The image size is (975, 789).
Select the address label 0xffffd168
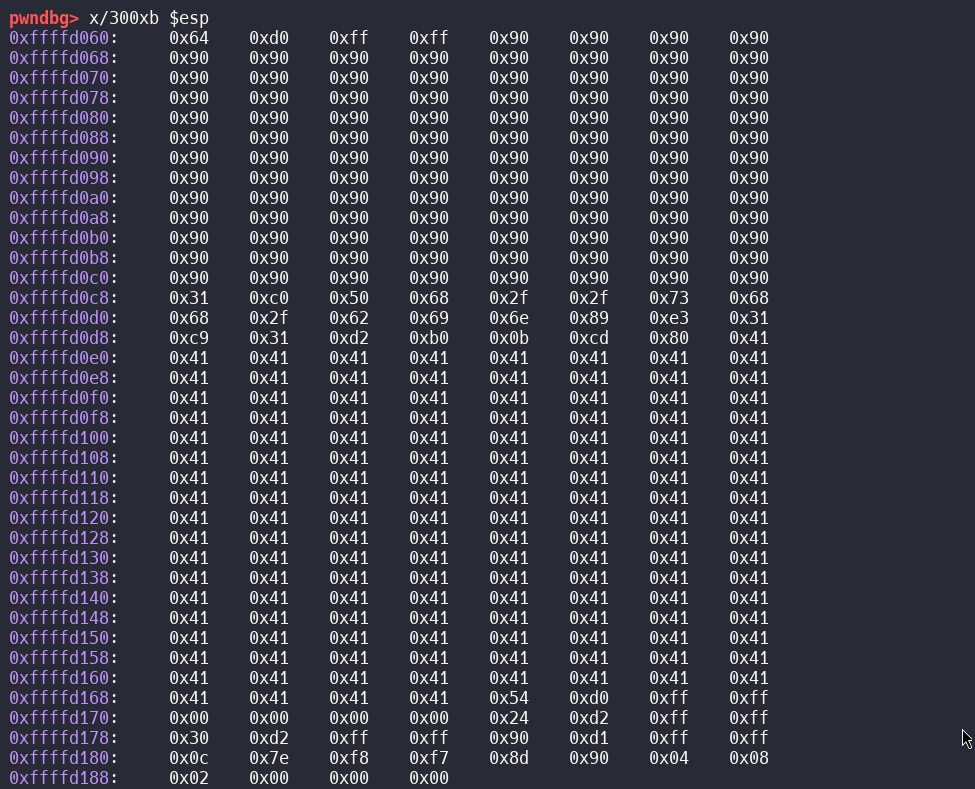59,698
